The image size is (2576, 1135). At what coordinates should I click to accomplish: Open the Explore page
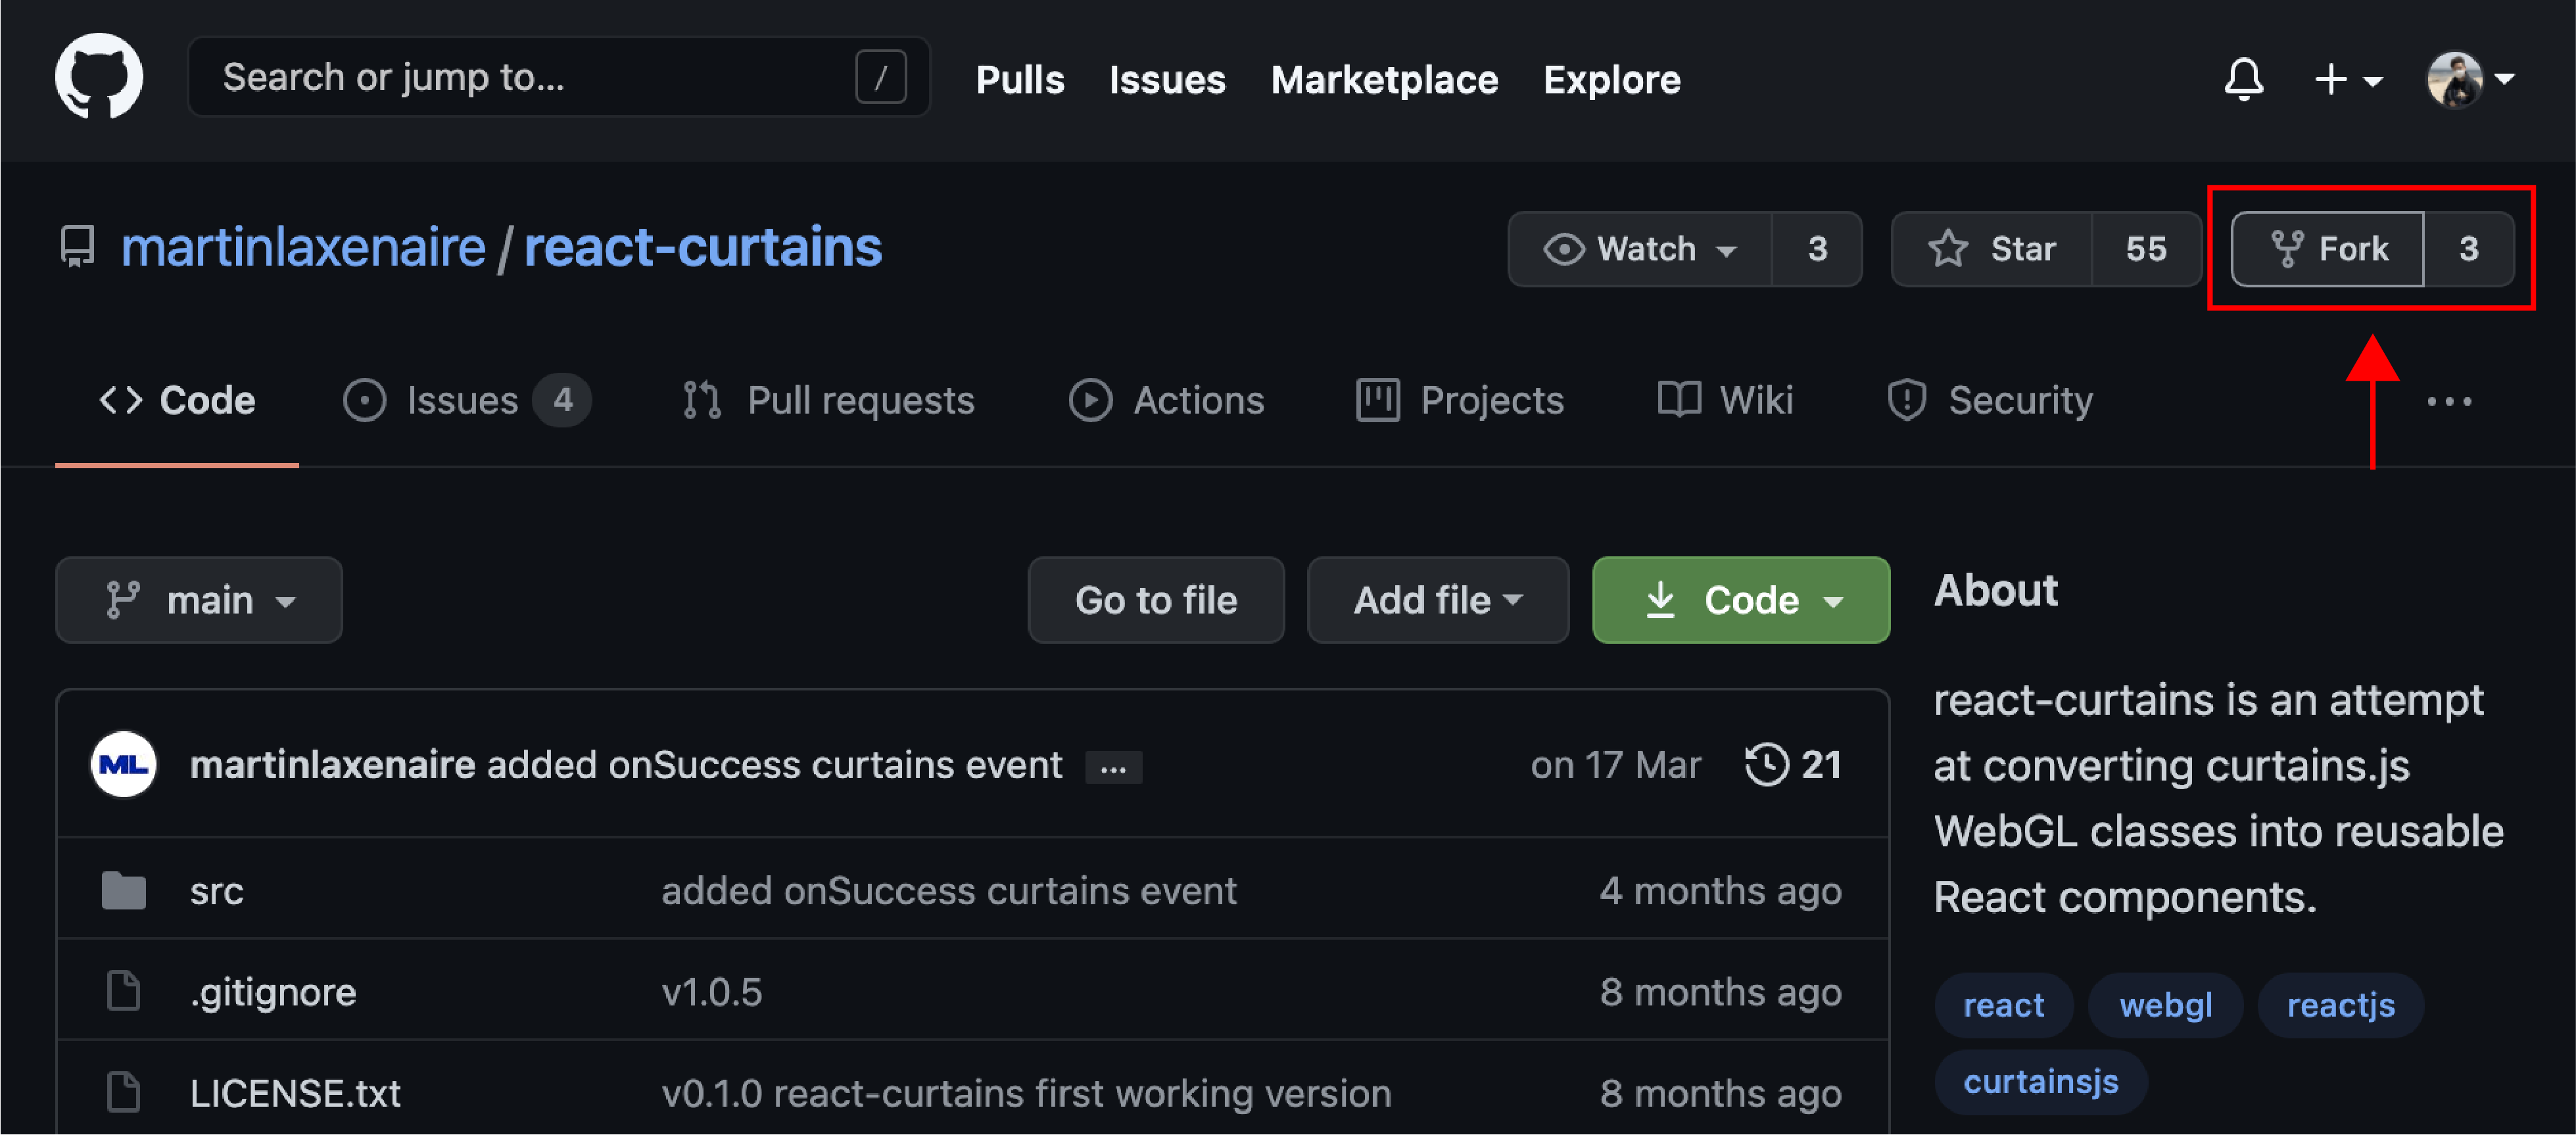[x=1611, y=79]
